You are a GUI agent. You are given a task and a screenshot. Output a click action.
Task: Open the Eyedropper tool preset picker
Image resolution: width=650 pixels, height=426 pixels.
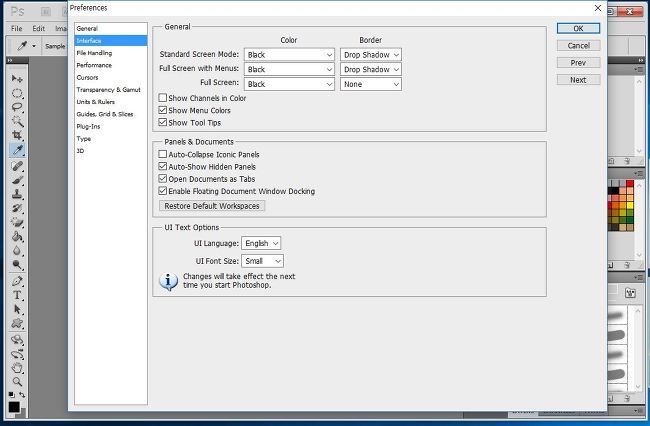[34, 46]
